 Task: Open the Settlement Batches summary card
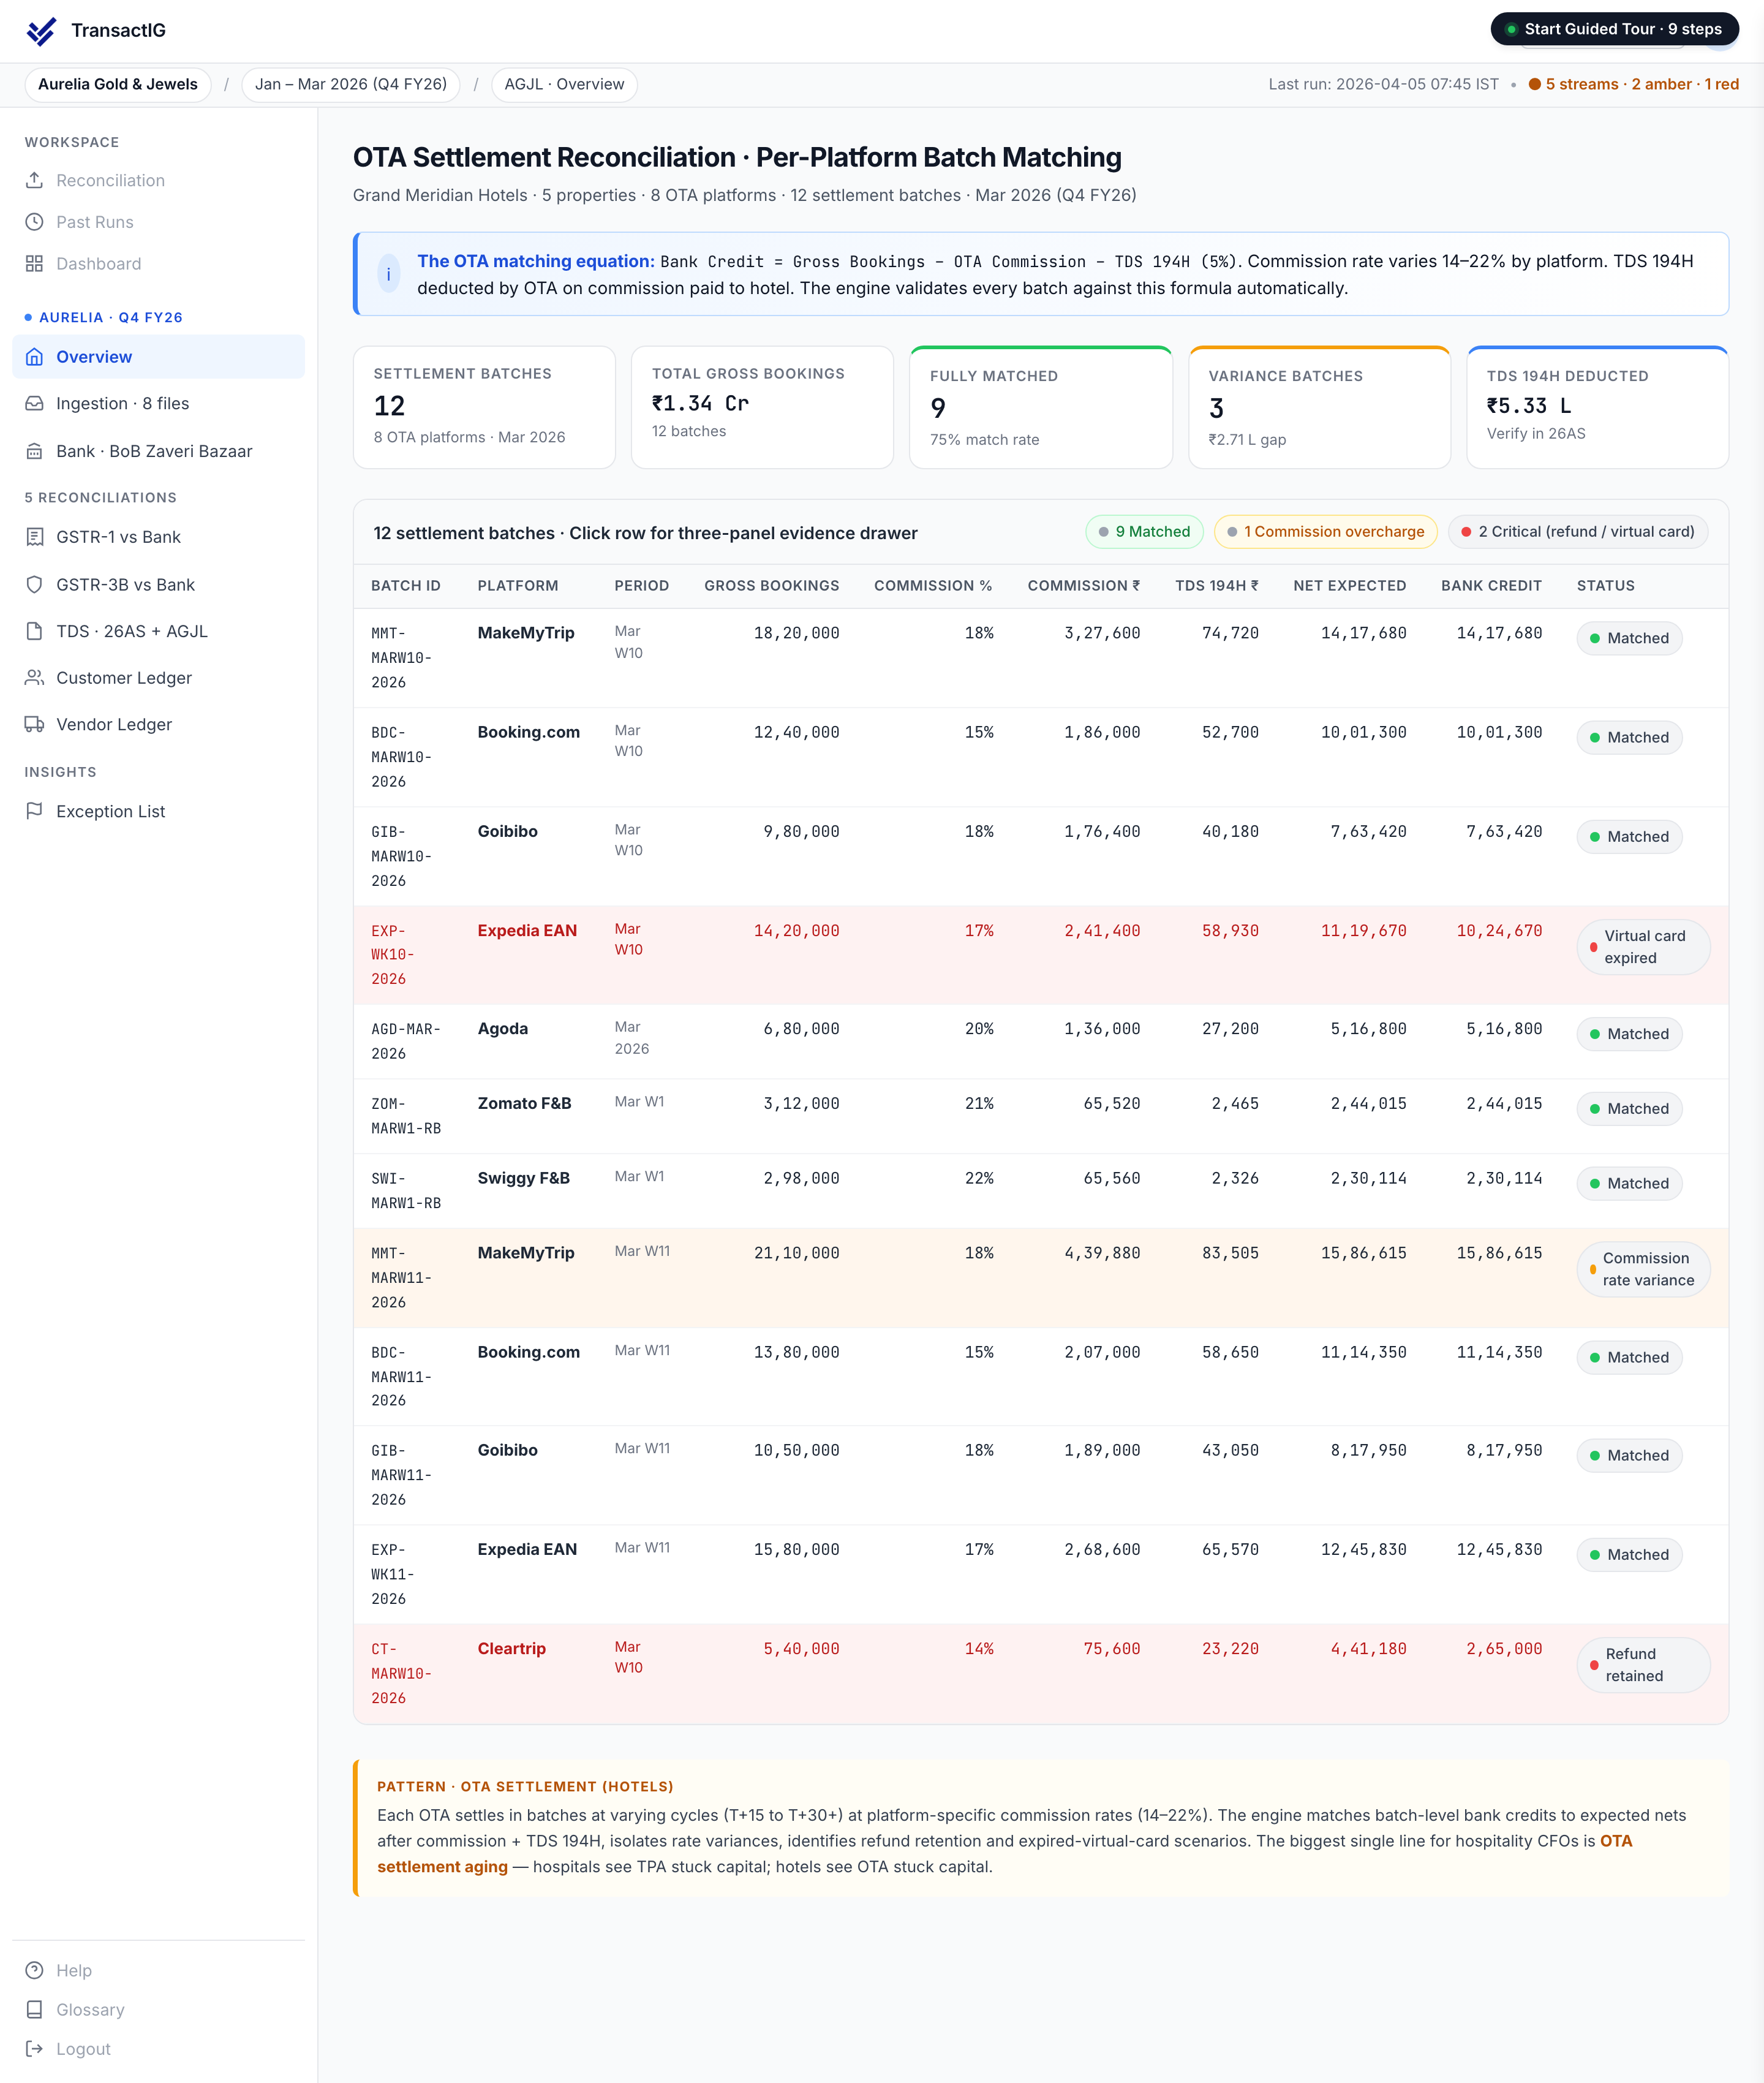pos(484,407)
